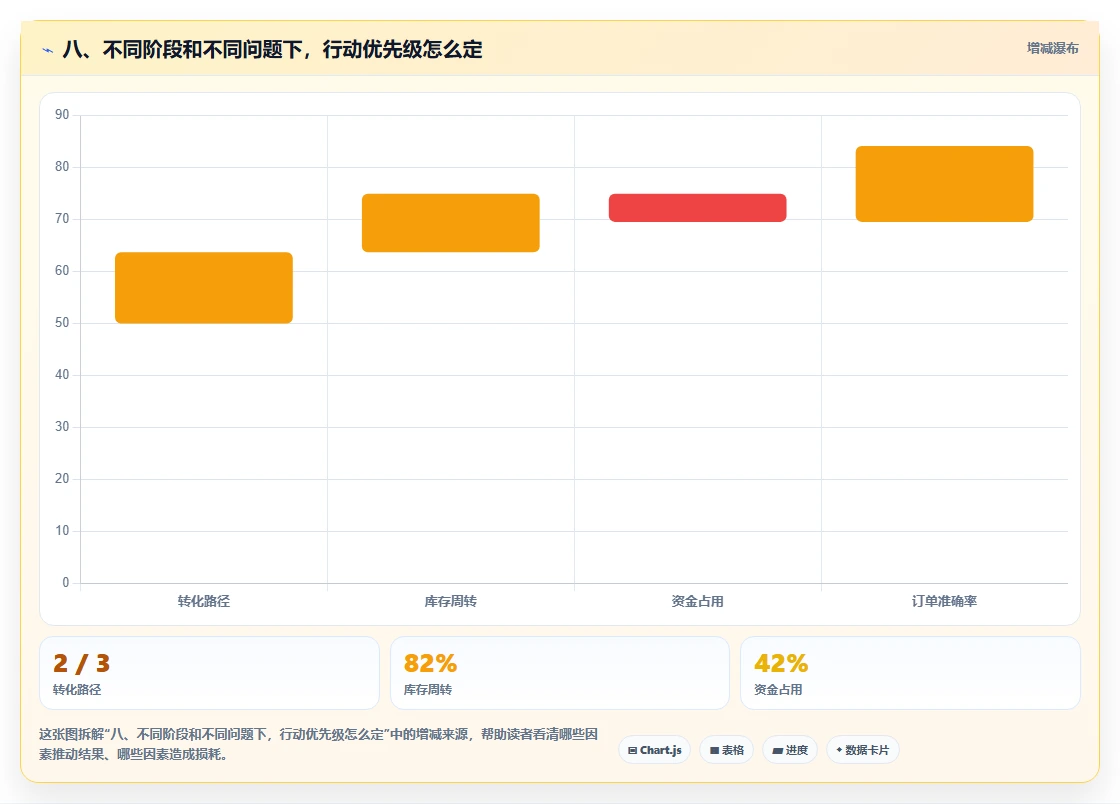Click the red 资金占用 bar
The height and width of the screenshot is (804, 1120).
(x=698, y=208)
